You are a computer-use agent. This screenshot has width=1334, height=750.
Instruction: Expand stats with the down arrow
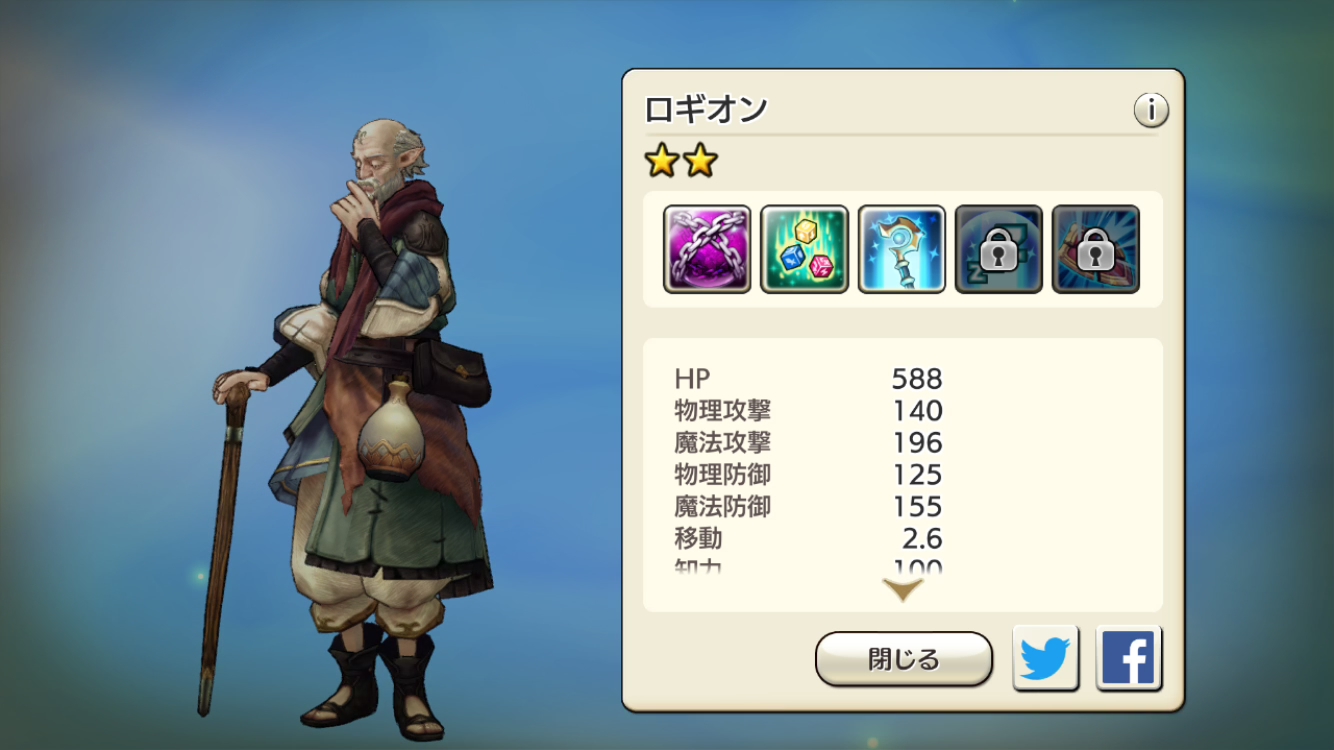tap(903, 590)
